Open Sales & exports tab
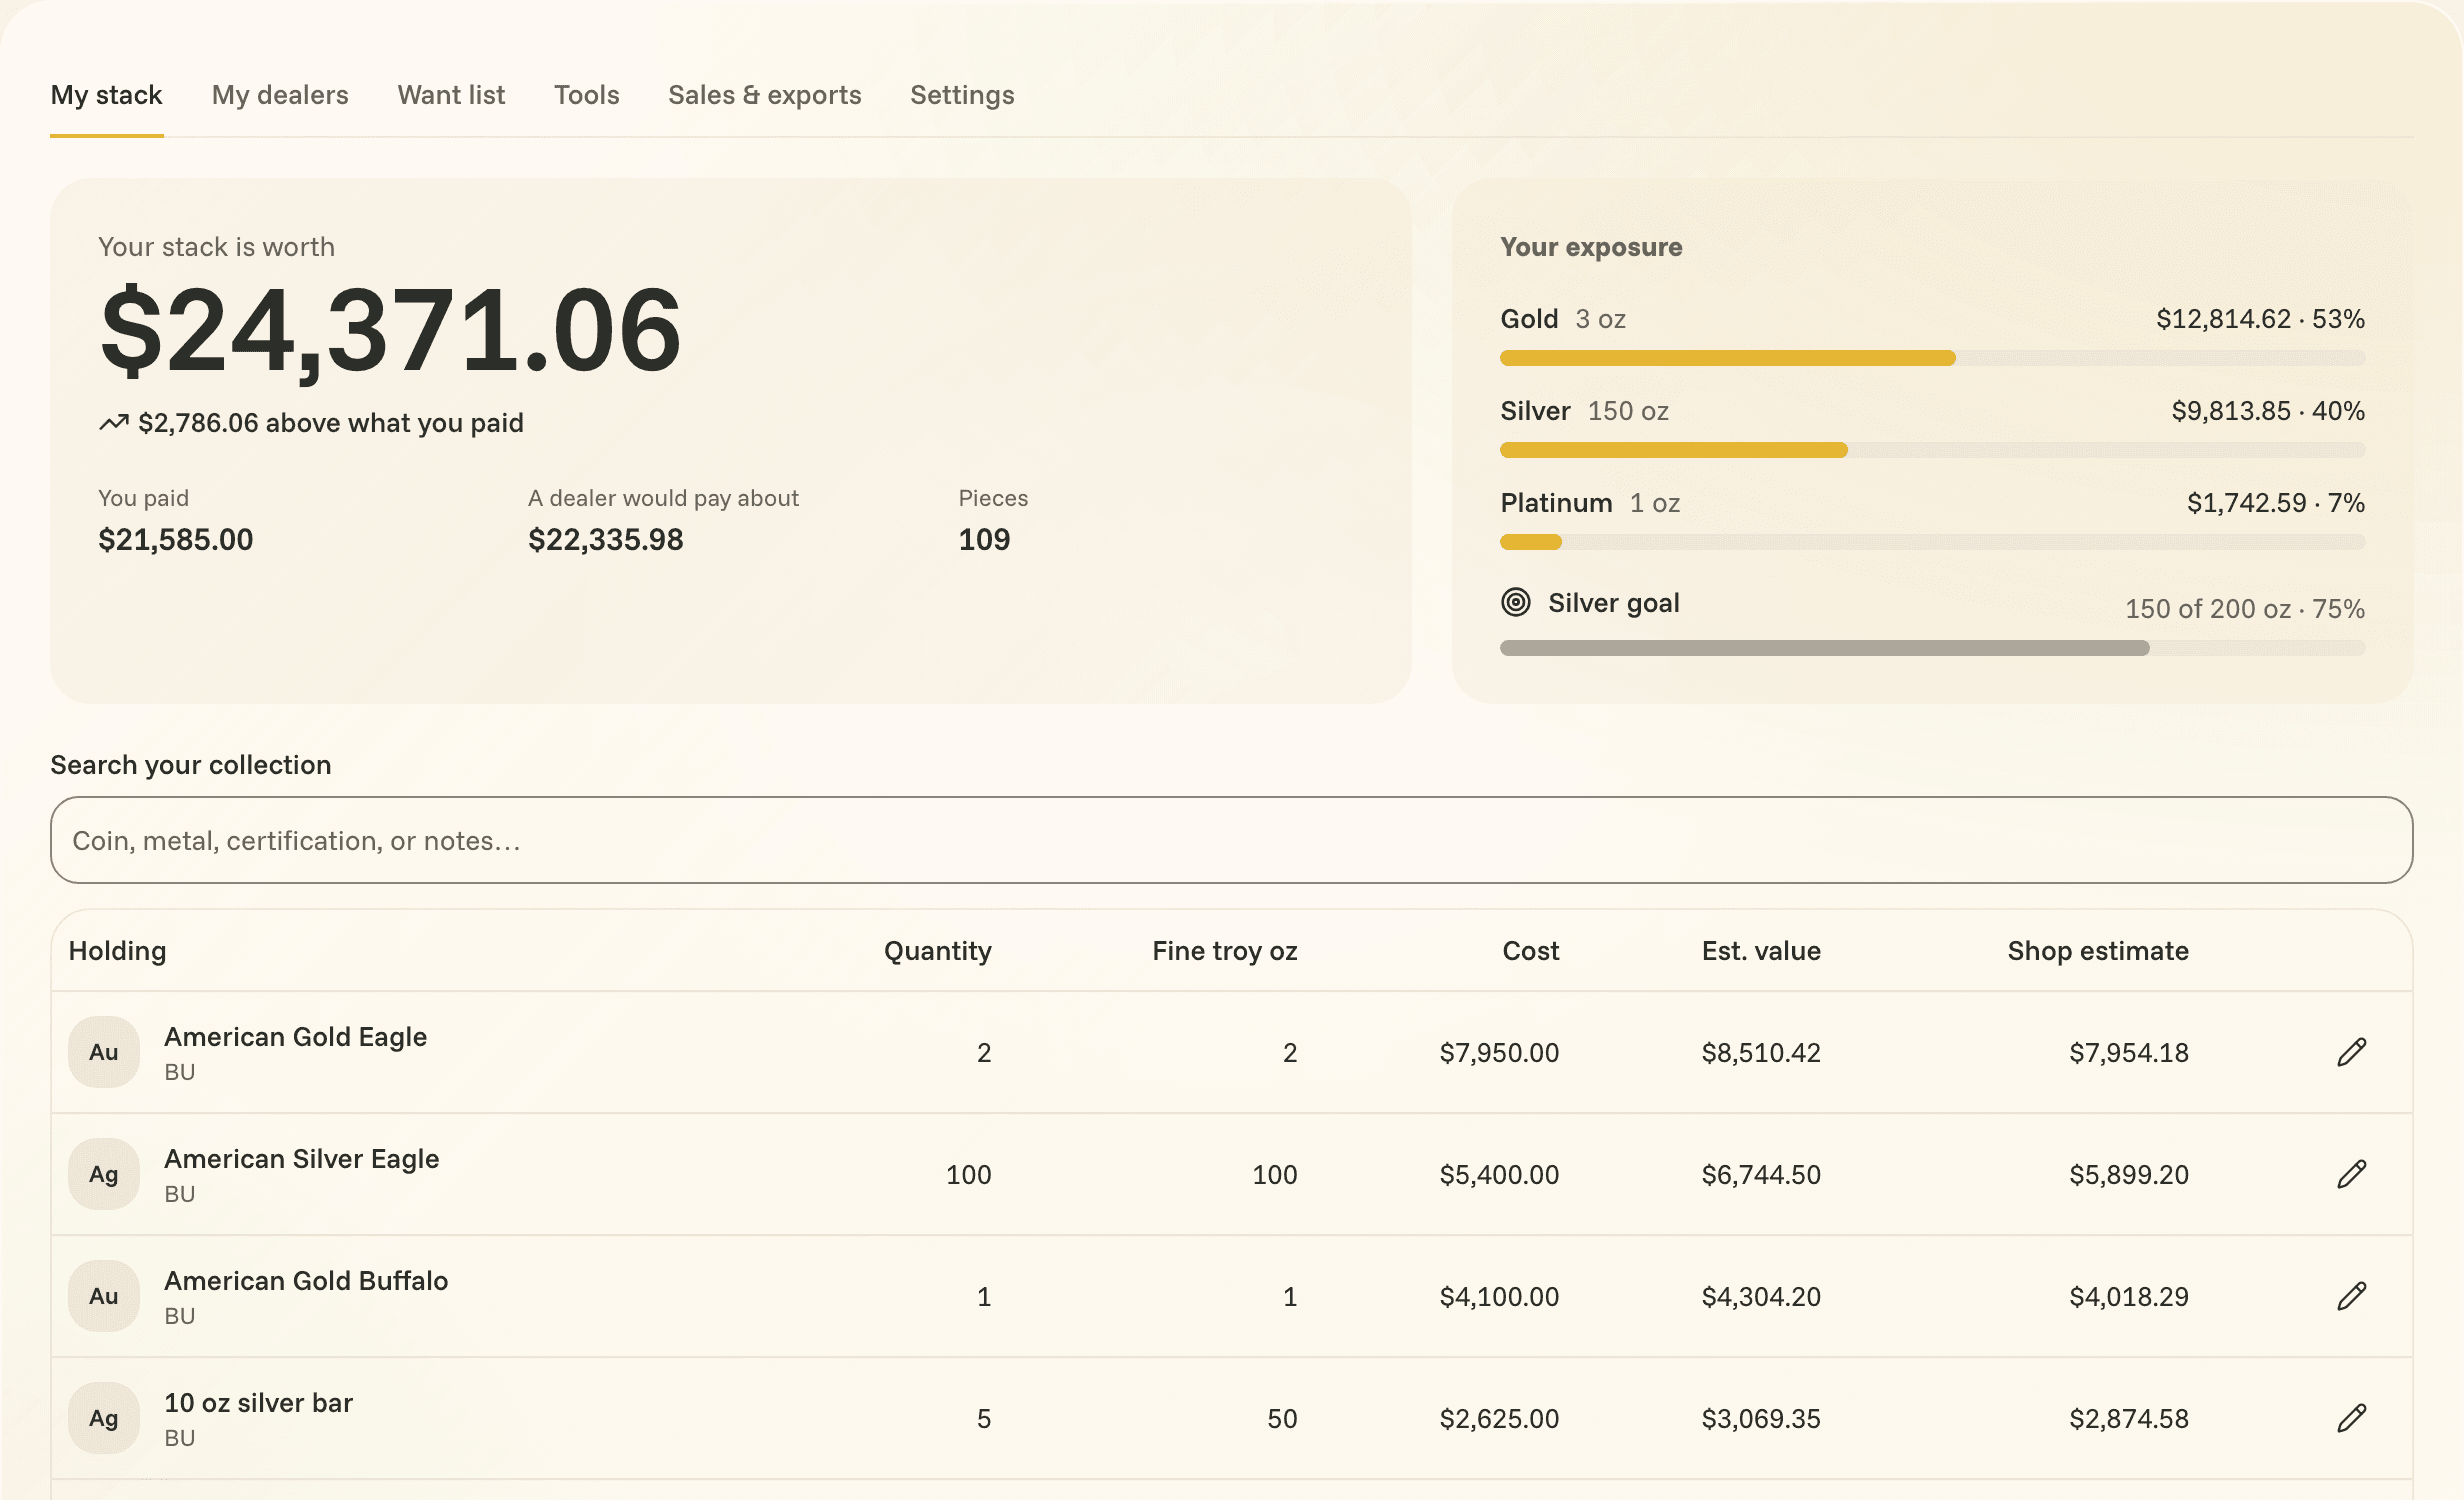 pos(765,95)
